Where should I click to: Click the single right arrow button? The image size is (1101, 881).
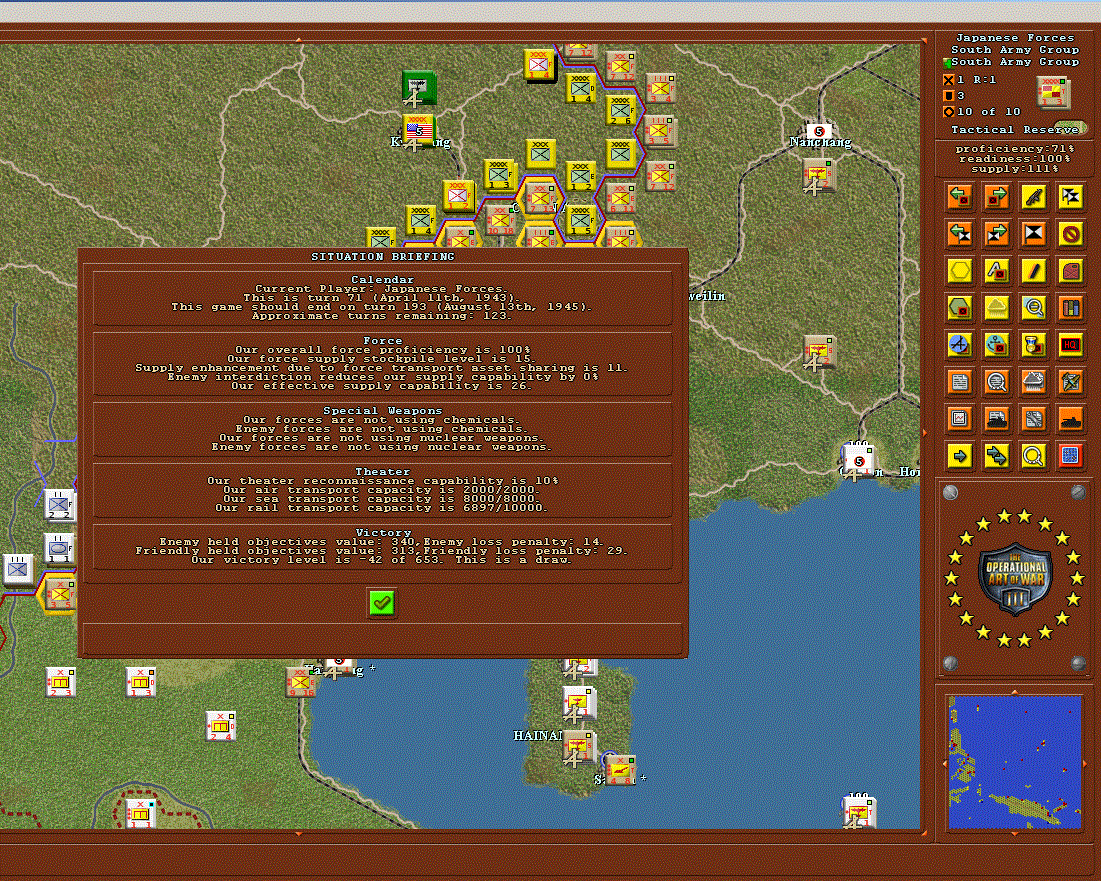tap(959, 456)
